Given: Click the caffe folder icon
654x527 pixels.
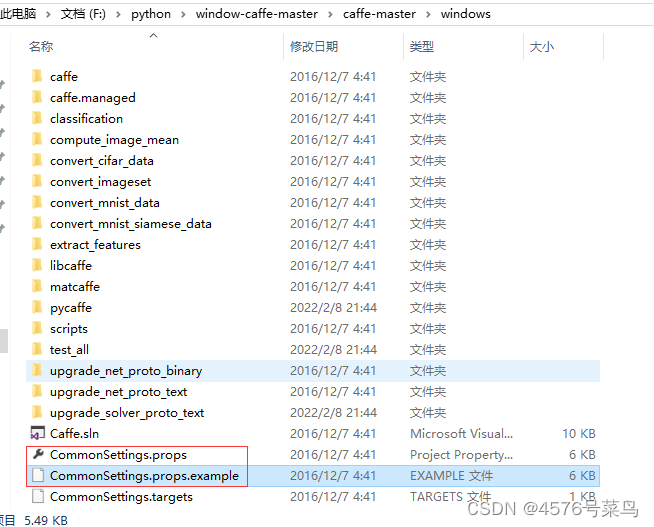Looking at the screenshot, I should point(37,76).
